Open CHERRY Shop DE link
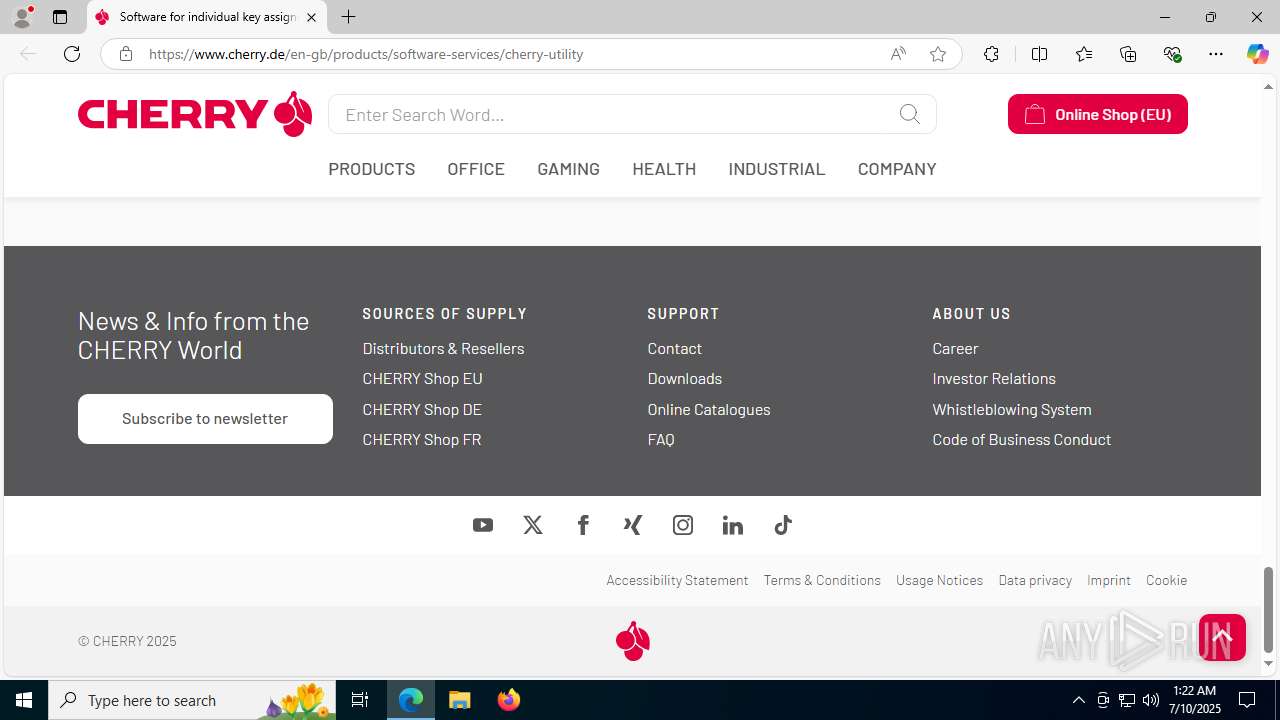 [x=422, y=409]
